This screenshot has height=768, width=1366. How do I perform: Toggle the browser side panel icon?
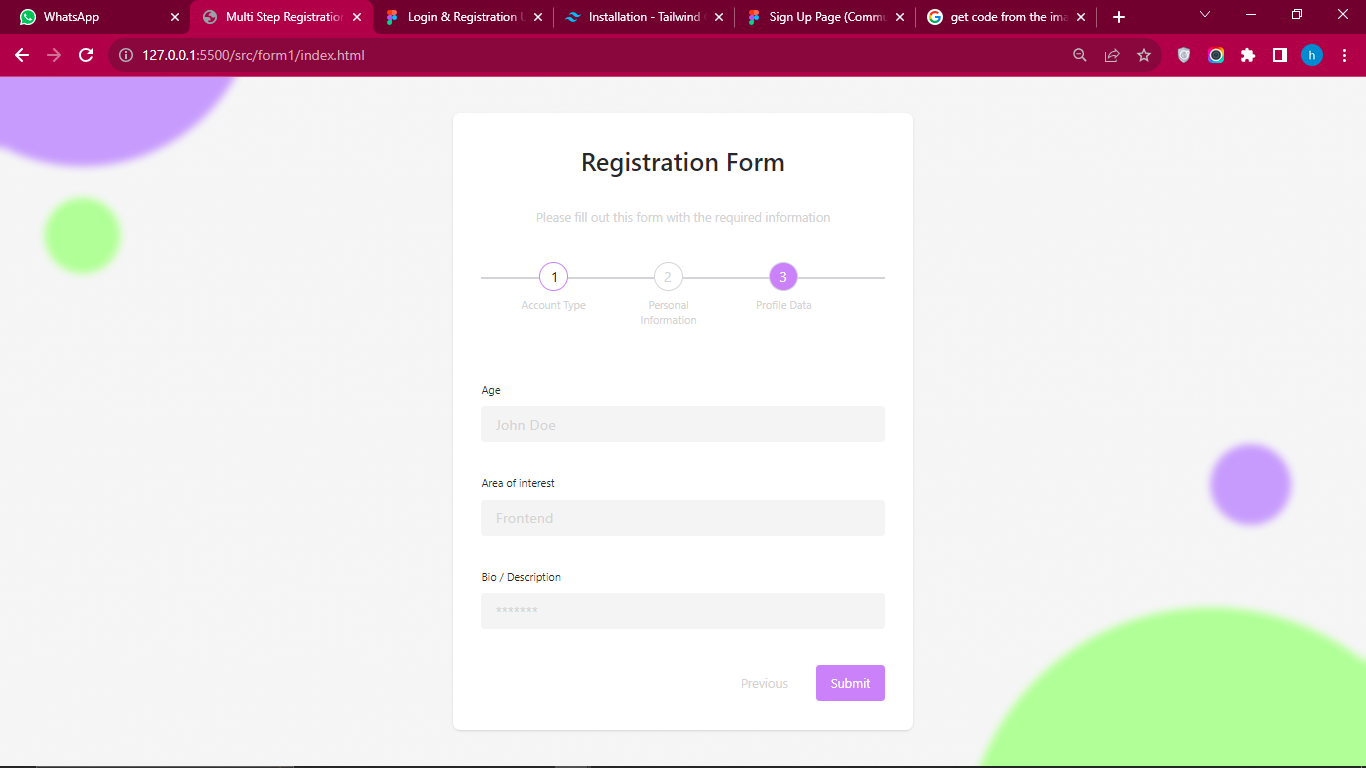pyautogui.click(x=1280, y=56)
